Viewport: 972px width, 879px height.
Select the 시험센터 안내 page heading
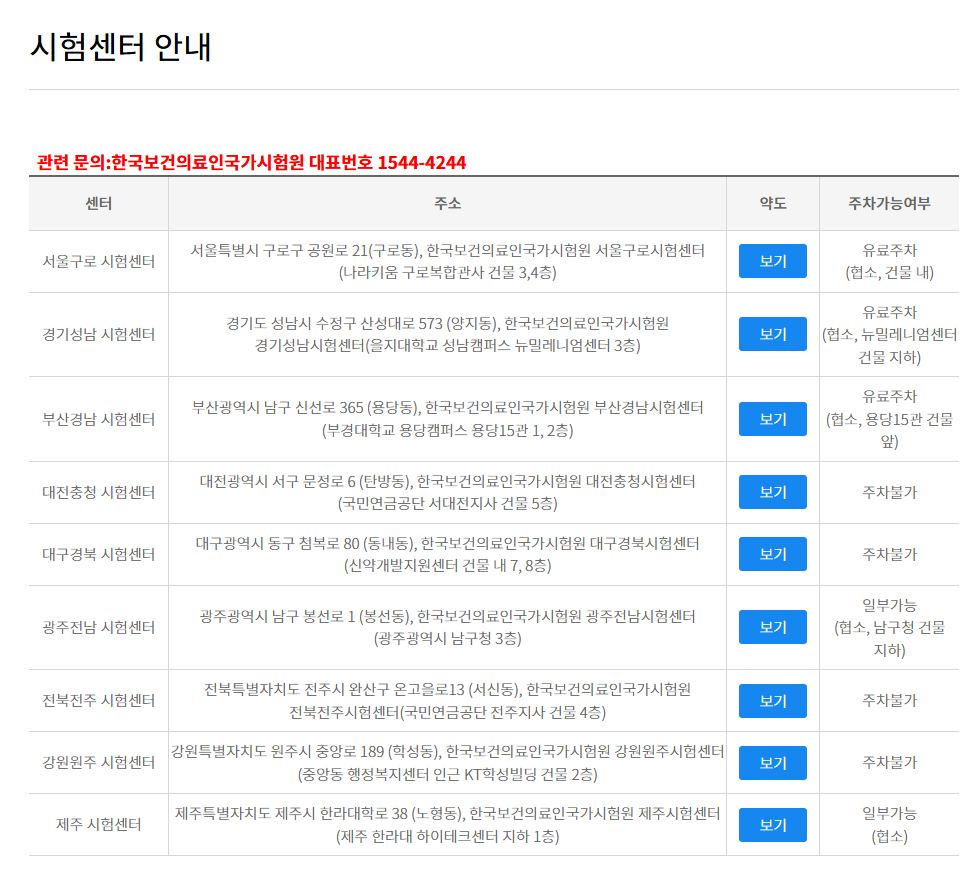121,47
